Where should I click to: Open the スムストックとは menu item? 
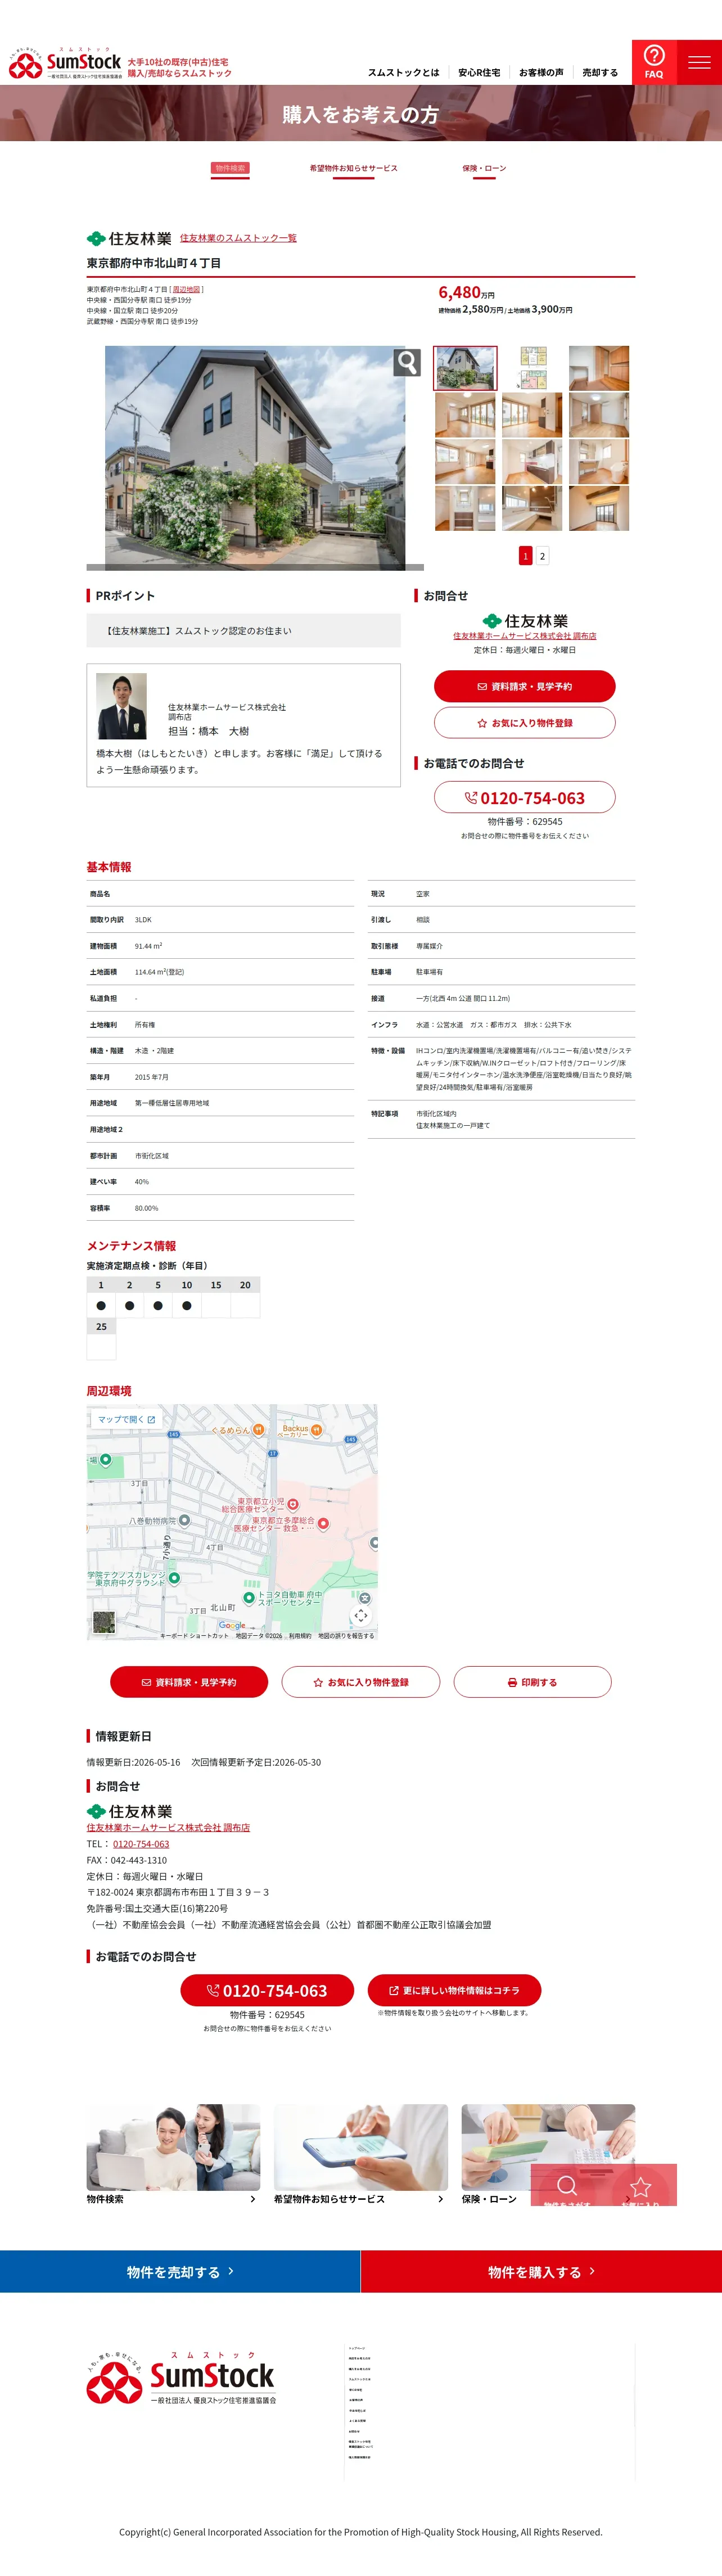click(403, 73)
